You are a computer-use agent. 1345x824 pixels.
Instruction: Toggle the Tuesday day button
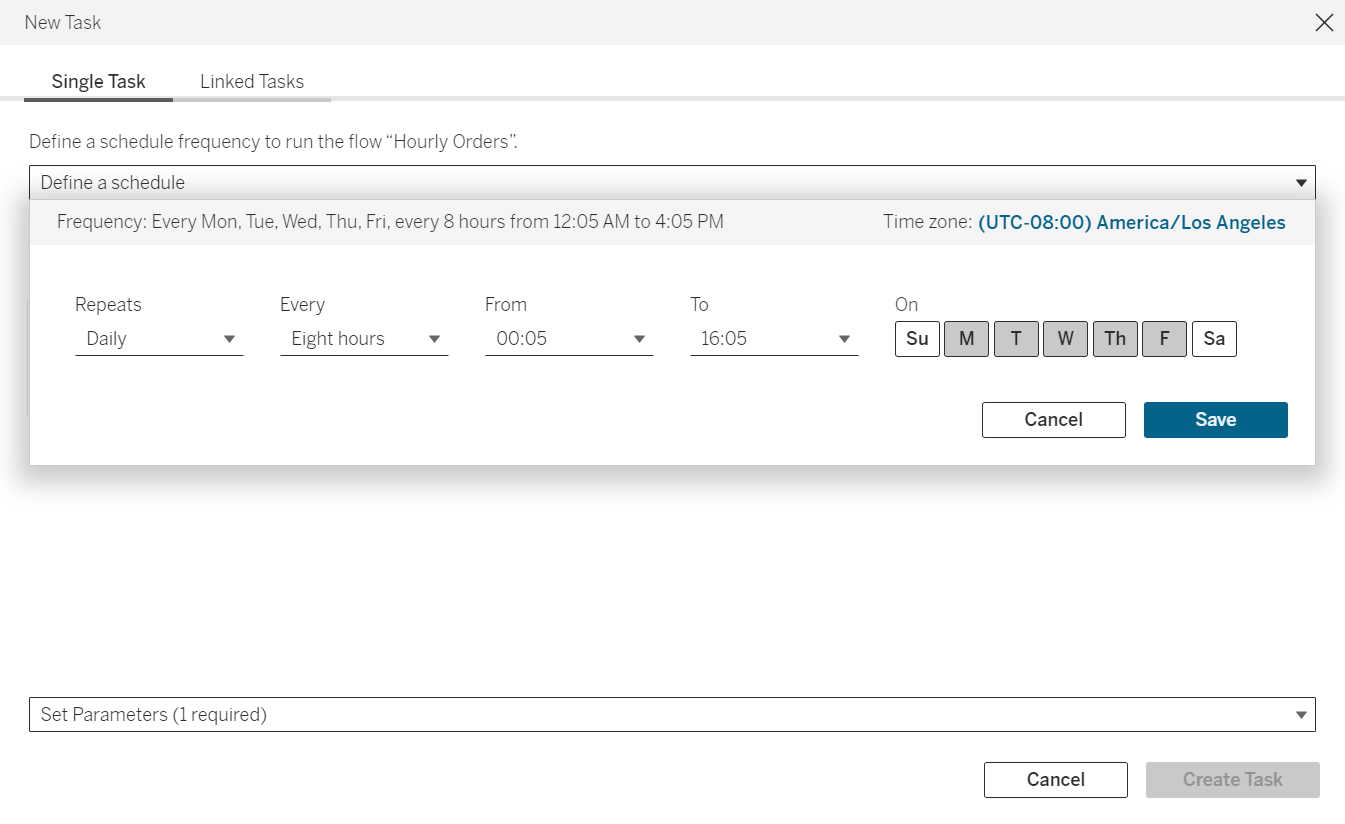point(1016,339)
